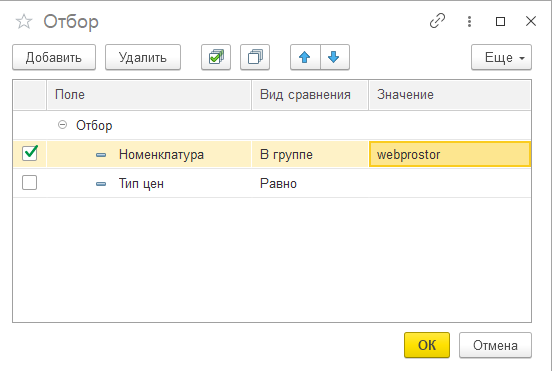Select the Равно comparison cell
The image size is (552, 371).
[x=310, y=183]
